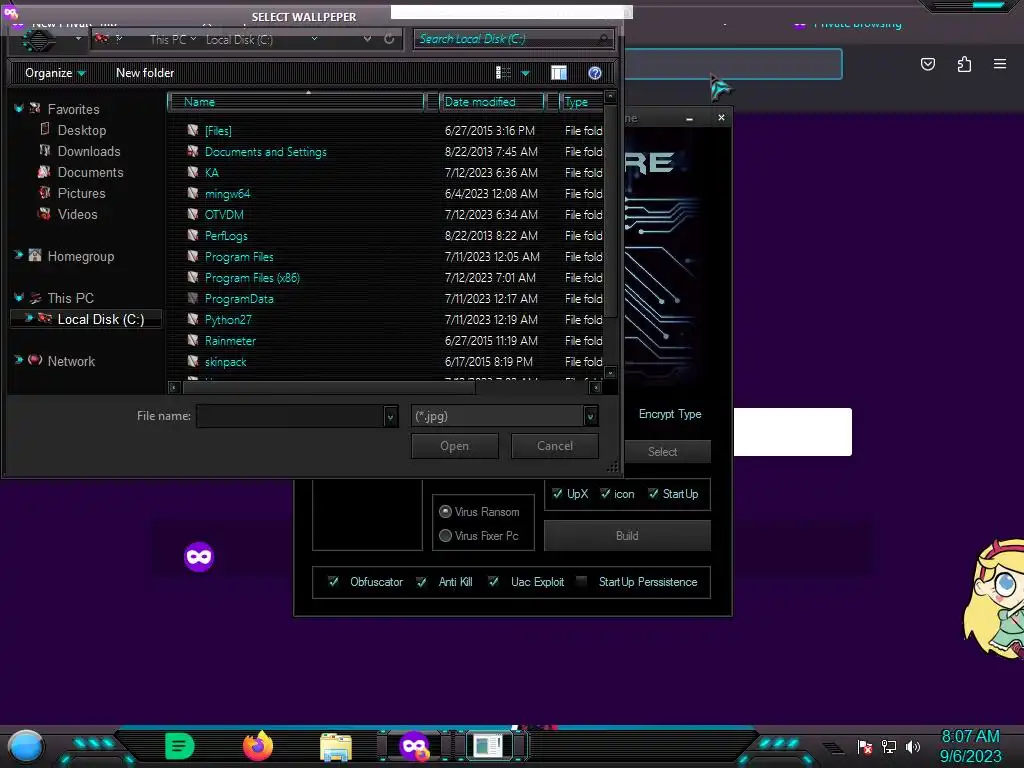Toggle the icon checkbox

coord(605,494)
